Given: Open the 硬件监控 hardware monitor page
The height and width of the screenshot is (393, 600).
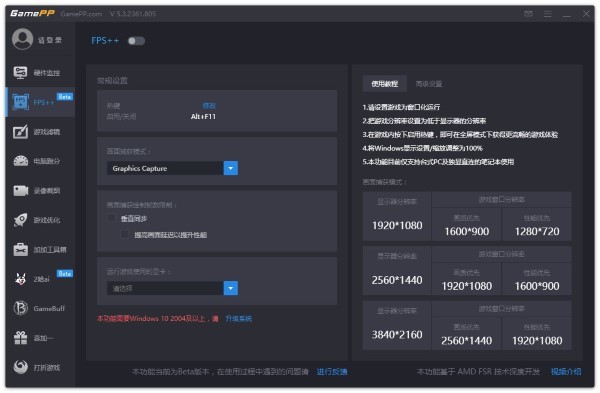Looking at the screenshot, I should coord(40,72).
